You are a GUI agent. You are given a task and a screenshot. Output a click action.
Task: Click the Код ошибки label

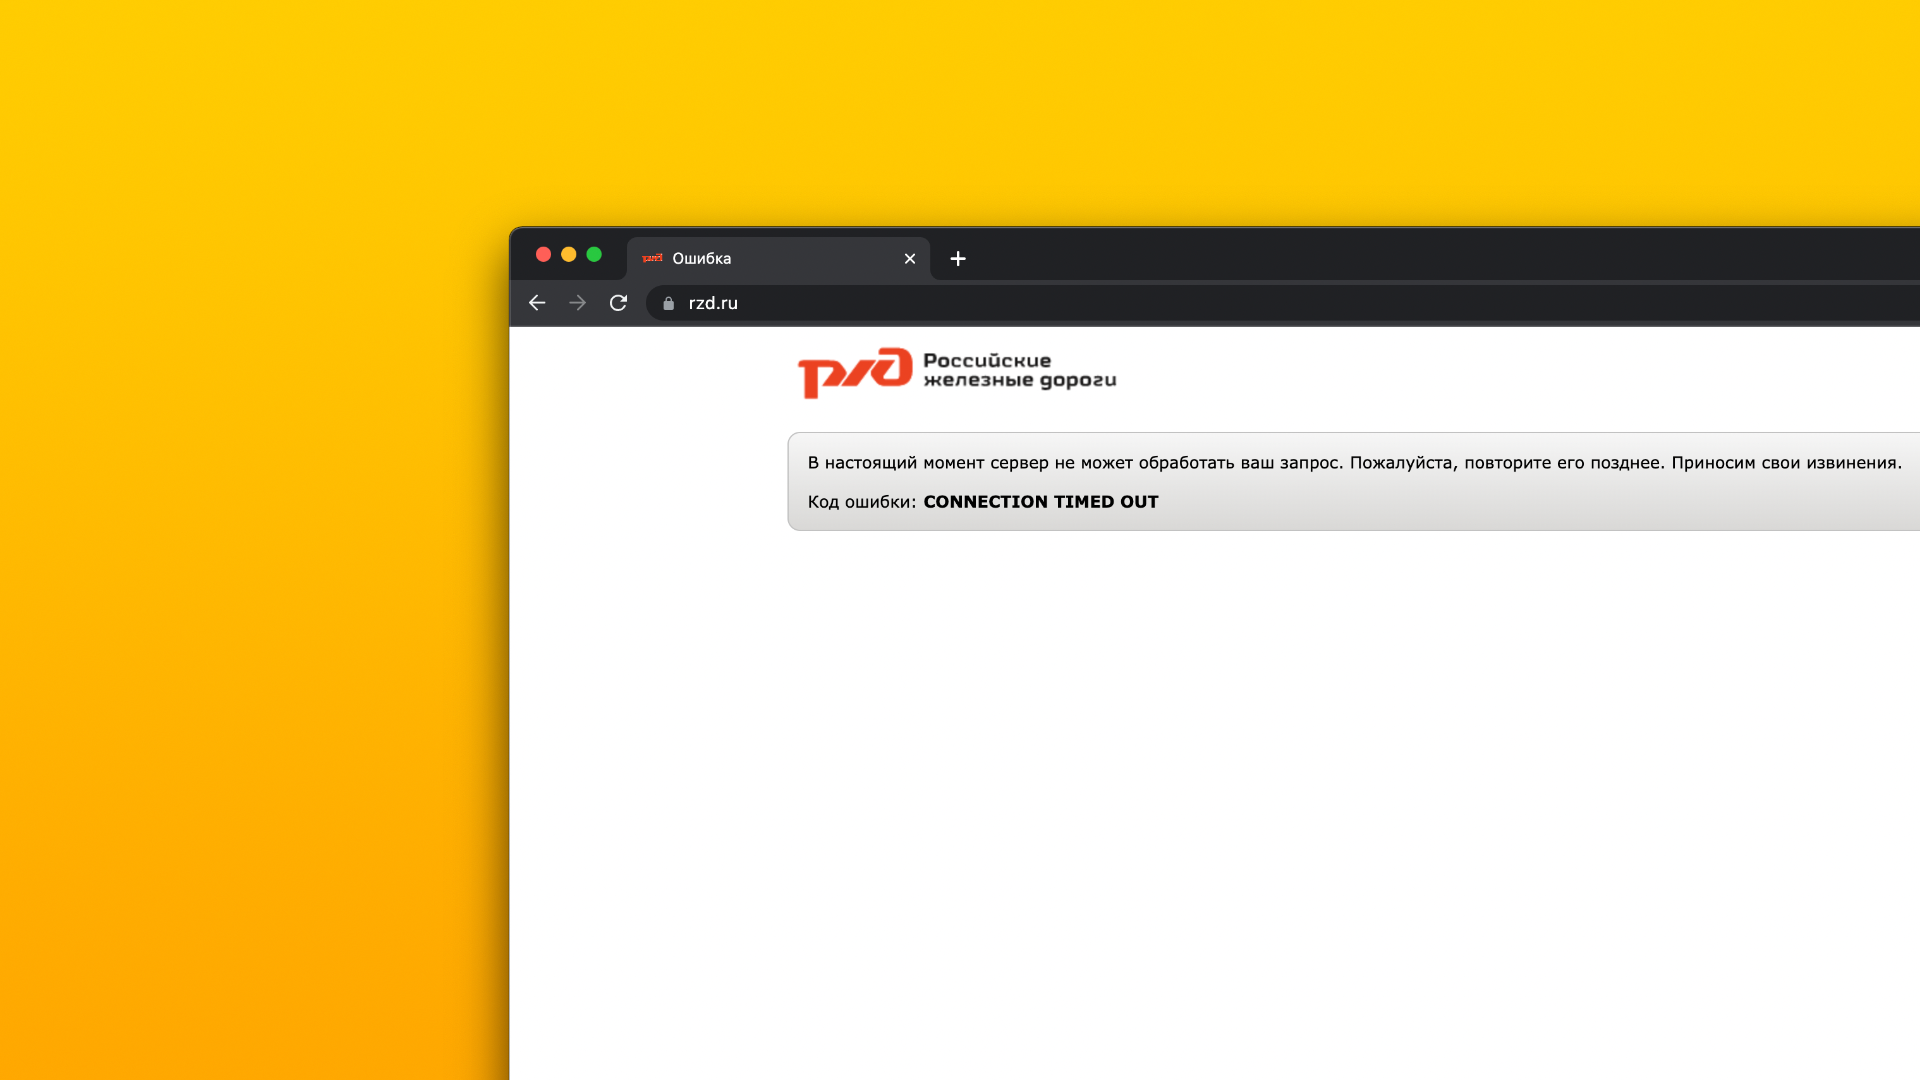(x=861, y=502)
